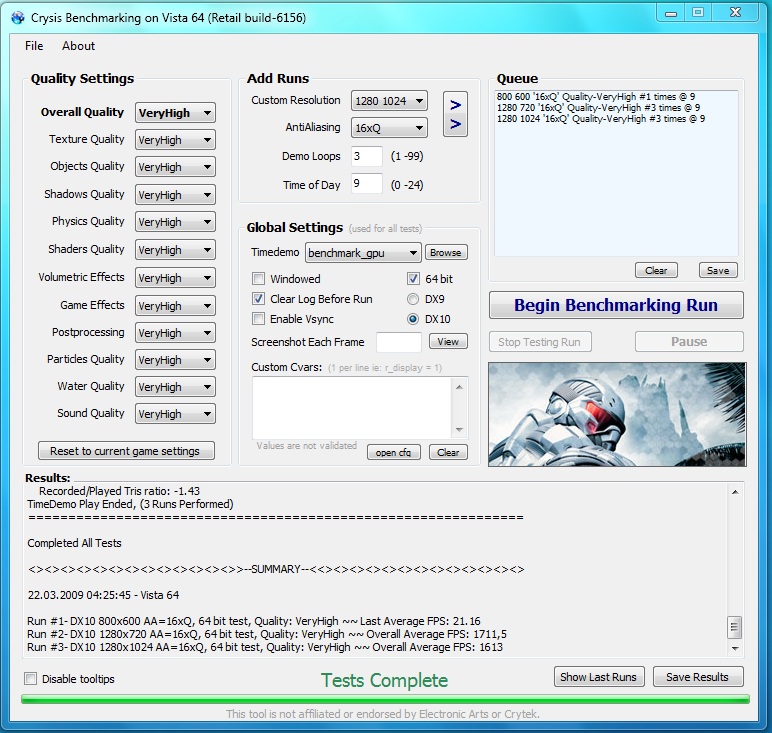The image size is (772, 733).
Task: Click the green progress bar
Action: pyautogui.click(x=385, y=699)
